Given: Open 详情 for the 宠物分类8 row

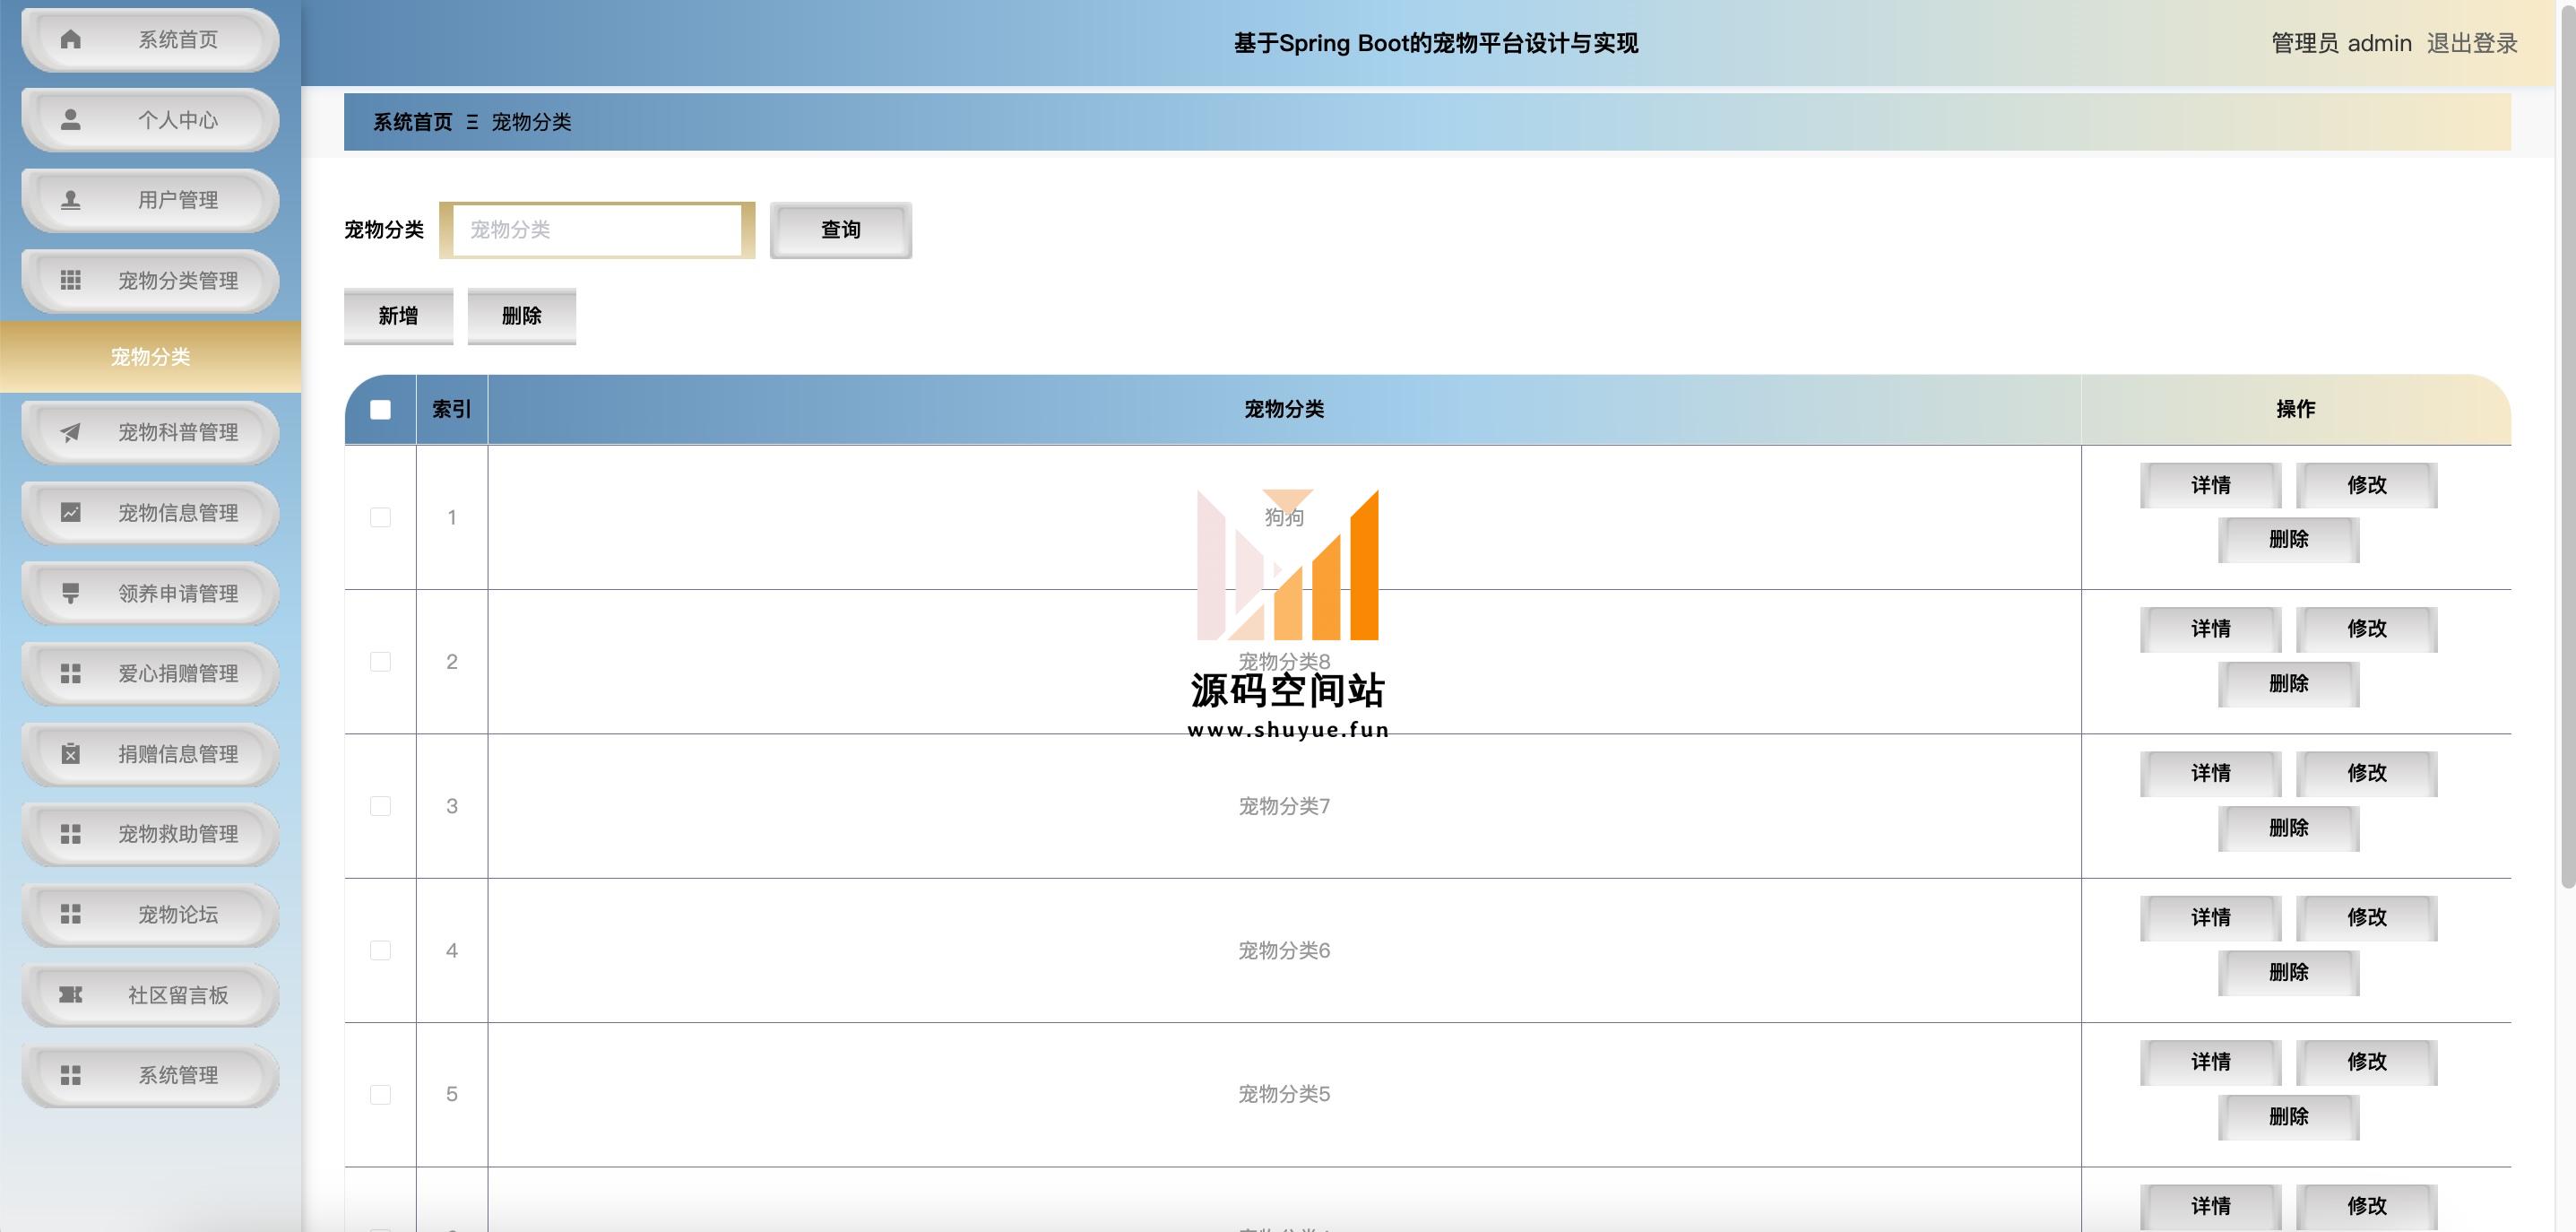Looking at the screenshot, I should click(x=2211, y=629).
